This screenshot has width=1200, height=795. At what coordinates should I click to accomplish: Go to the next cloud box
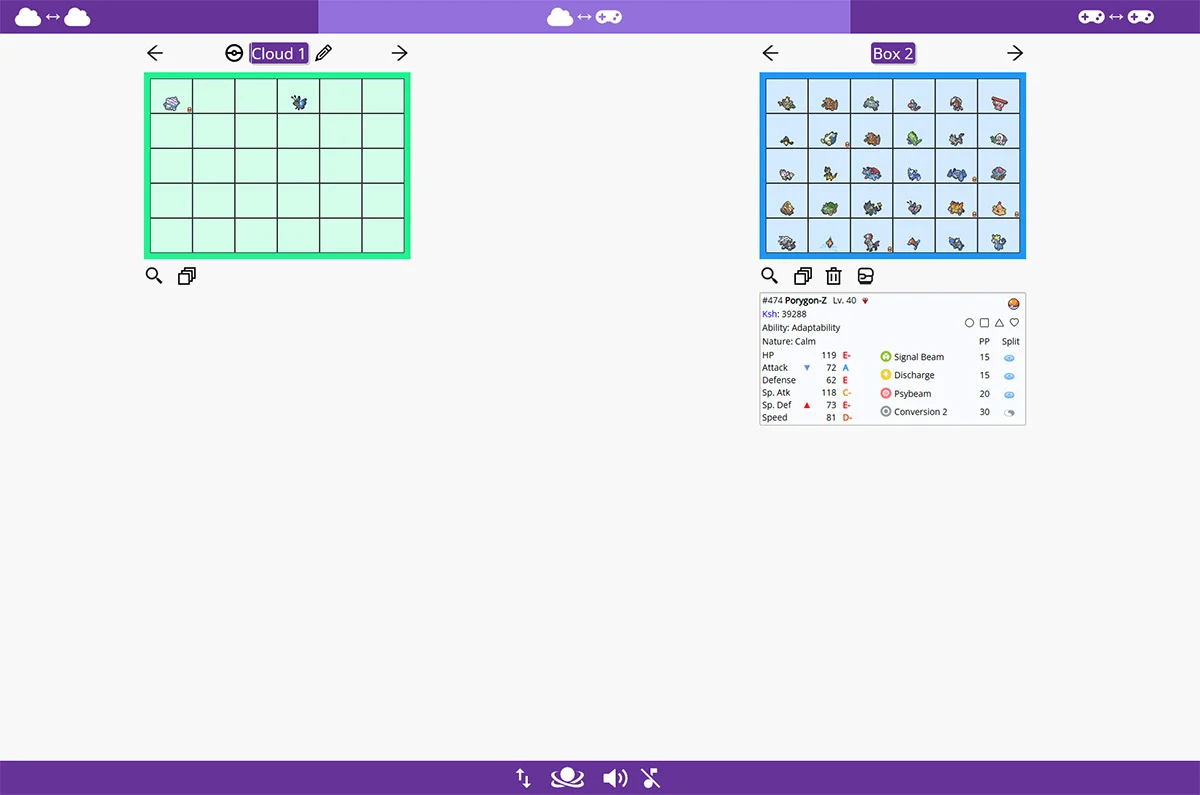399,54
